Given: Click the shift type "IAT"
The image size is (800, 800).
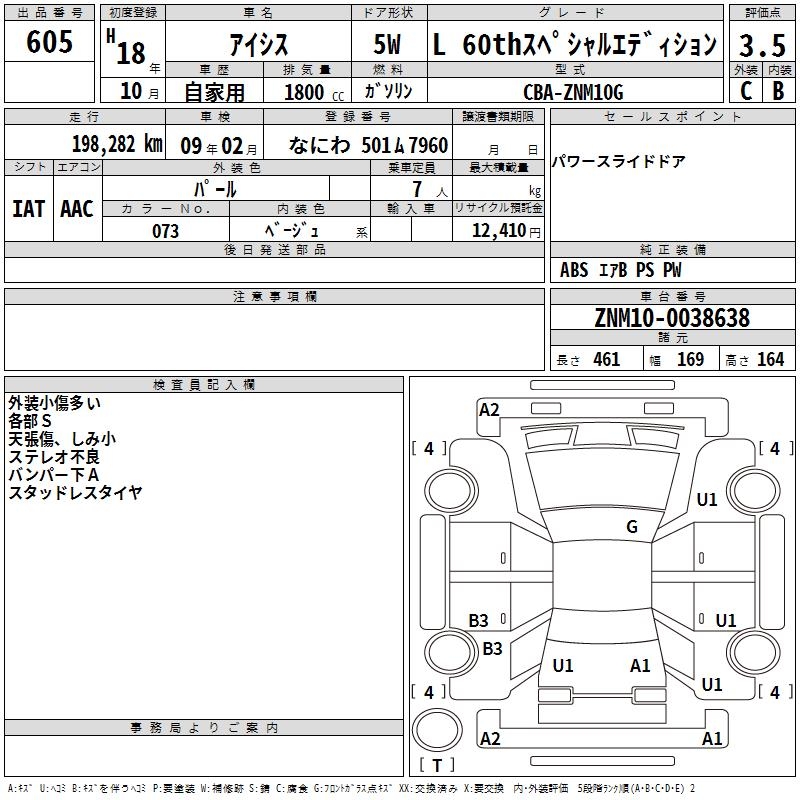Looking at the screenshot, I should click(29, 209).
